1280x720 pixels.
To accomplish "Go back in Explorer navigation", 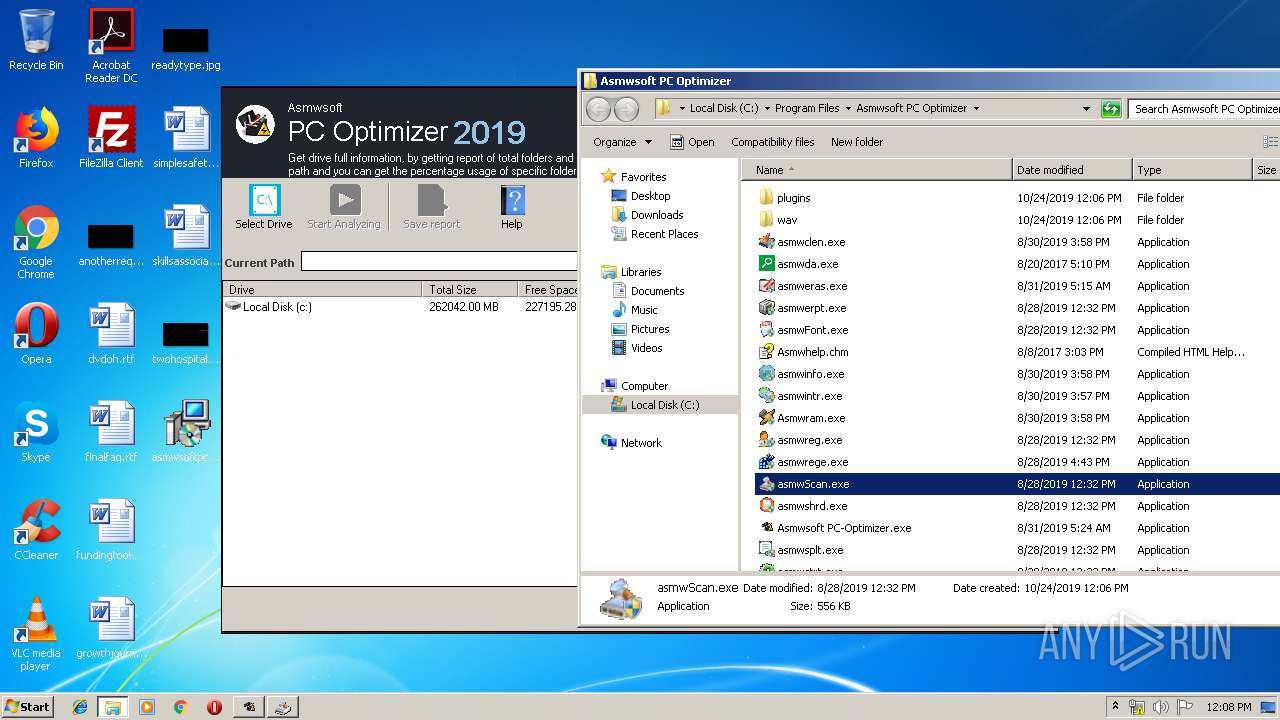I will pos(598,109).
